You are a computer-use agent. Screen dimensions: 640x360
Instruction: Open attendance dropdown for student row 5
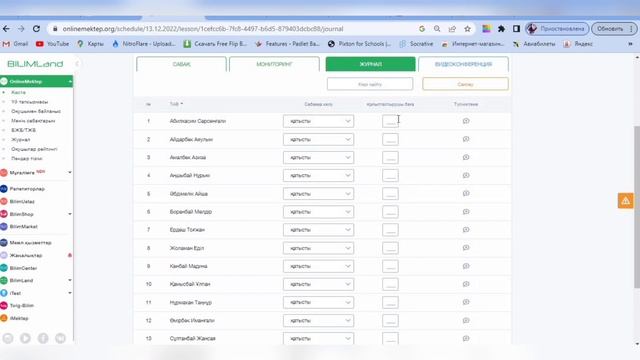(318, 193)
